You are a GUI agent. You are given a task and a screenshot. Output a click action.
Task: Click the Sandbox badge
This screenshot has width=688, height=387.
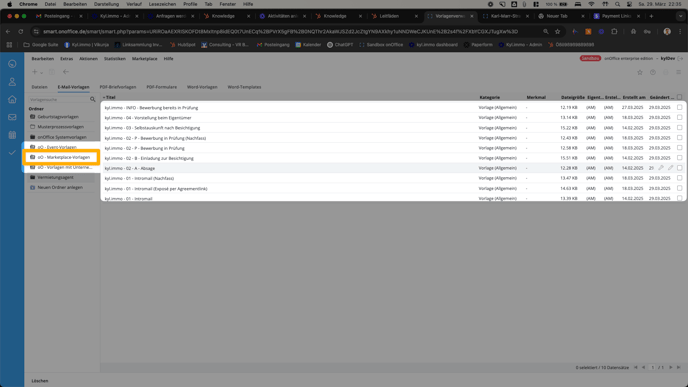tap(590, 58)
